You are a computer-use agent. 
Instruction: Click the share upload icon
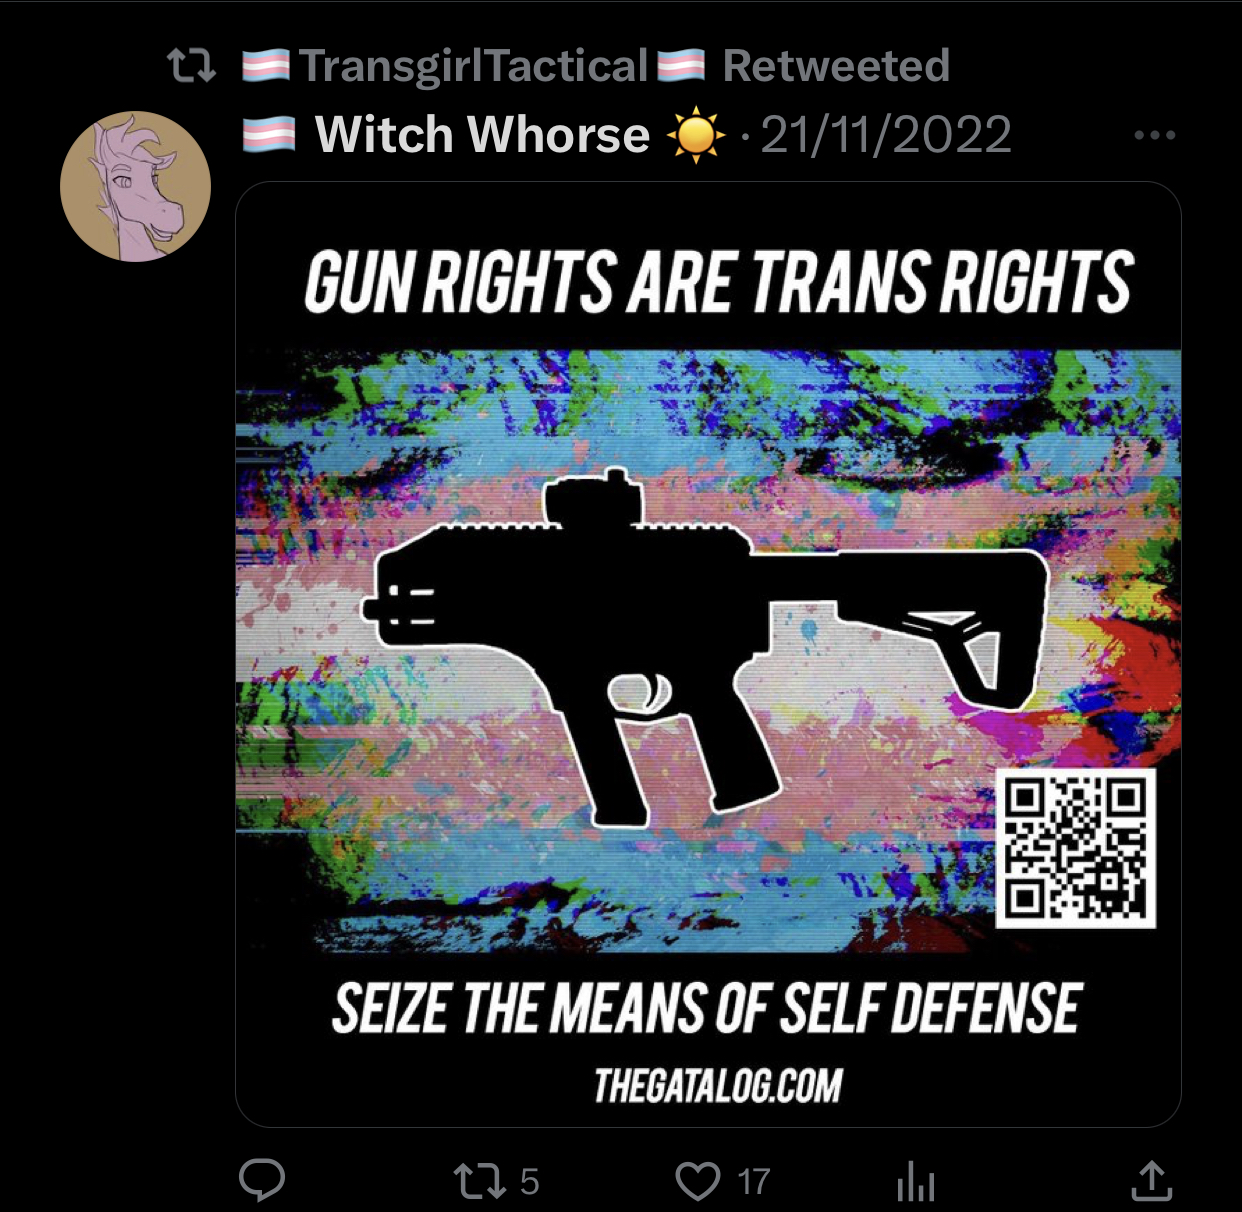coord(1151,1180)
